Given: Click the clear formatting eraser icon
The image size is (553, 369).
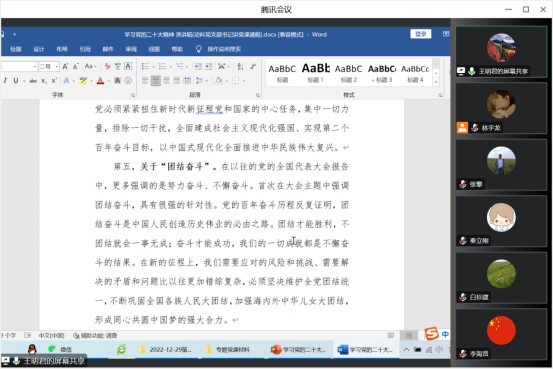Looking at the screenshot, I should pyautogui.click(x=108, y=66).
